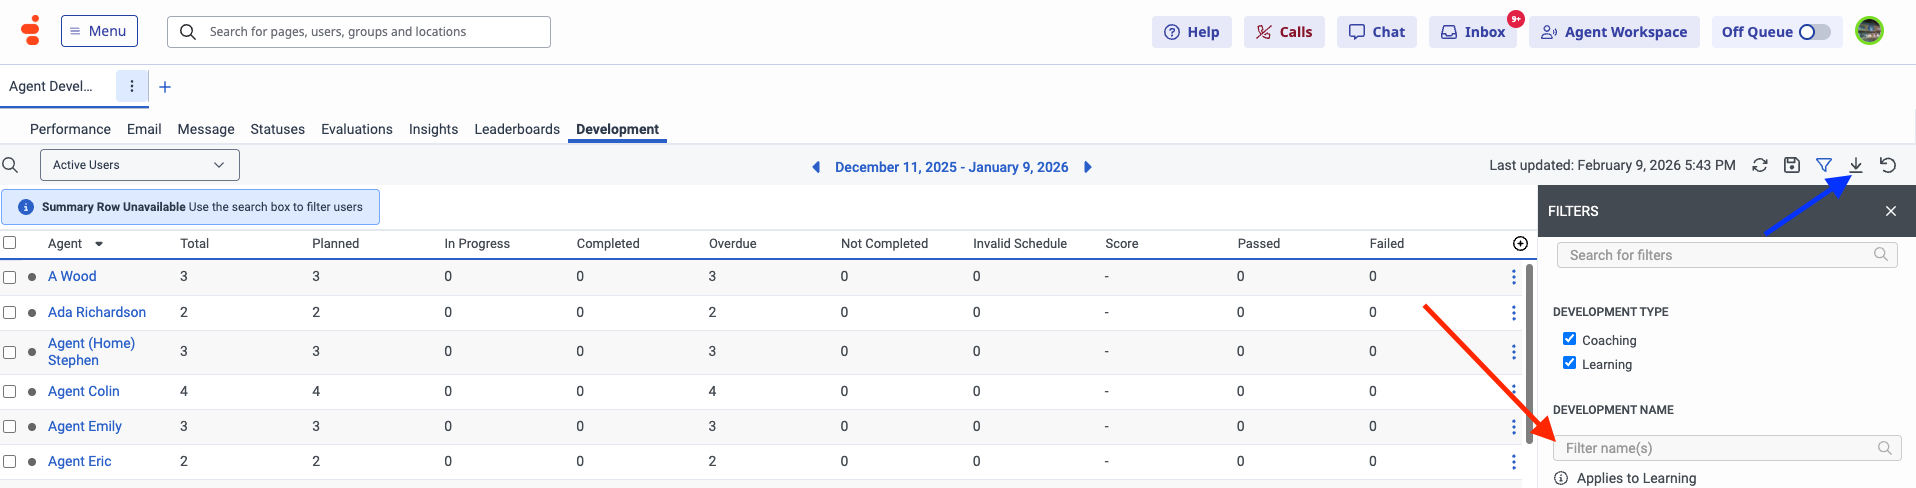
Task: Toggle the Off Queue switch
Action: [x=1814, y=32]
